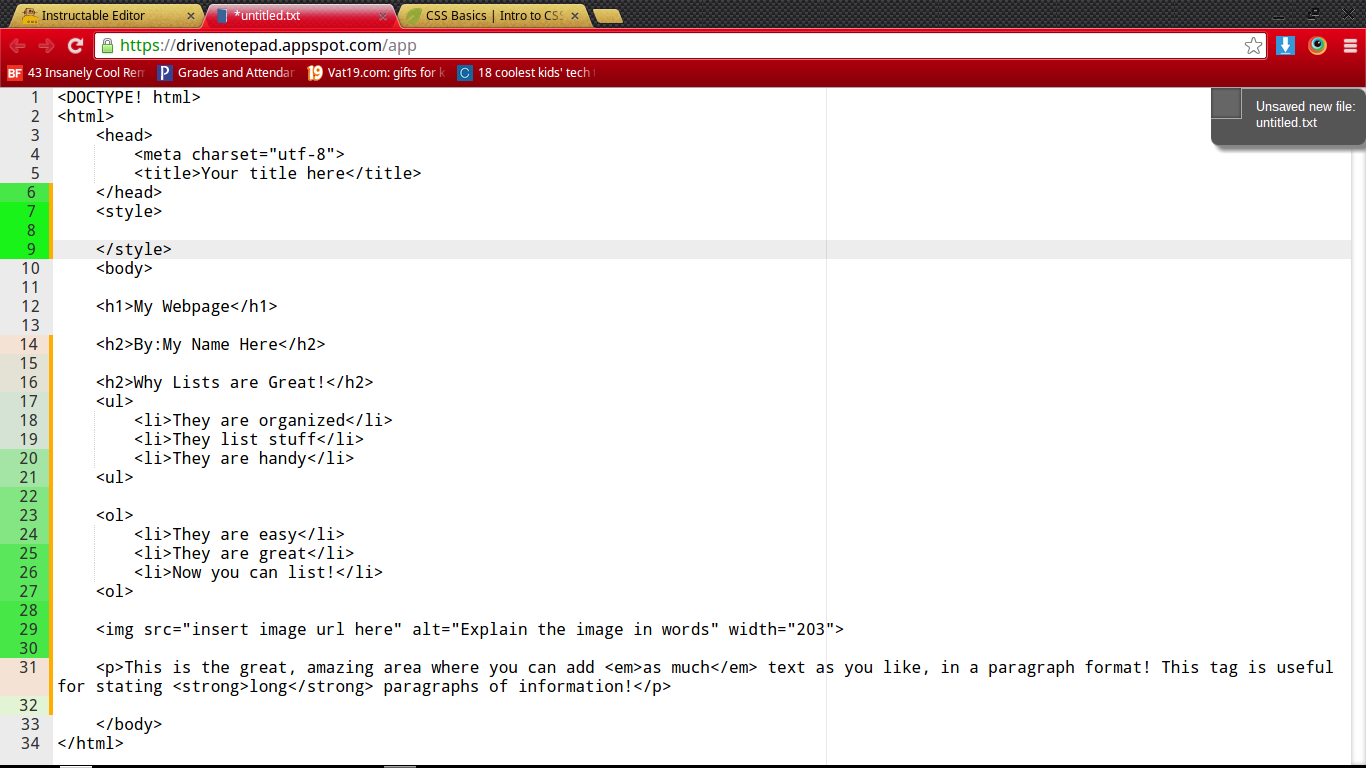Image resolution: width=1366 pixels, height=768 pixels.
Task: Click the '<ol>' tag on line 23
Action: tap(115, 515)
